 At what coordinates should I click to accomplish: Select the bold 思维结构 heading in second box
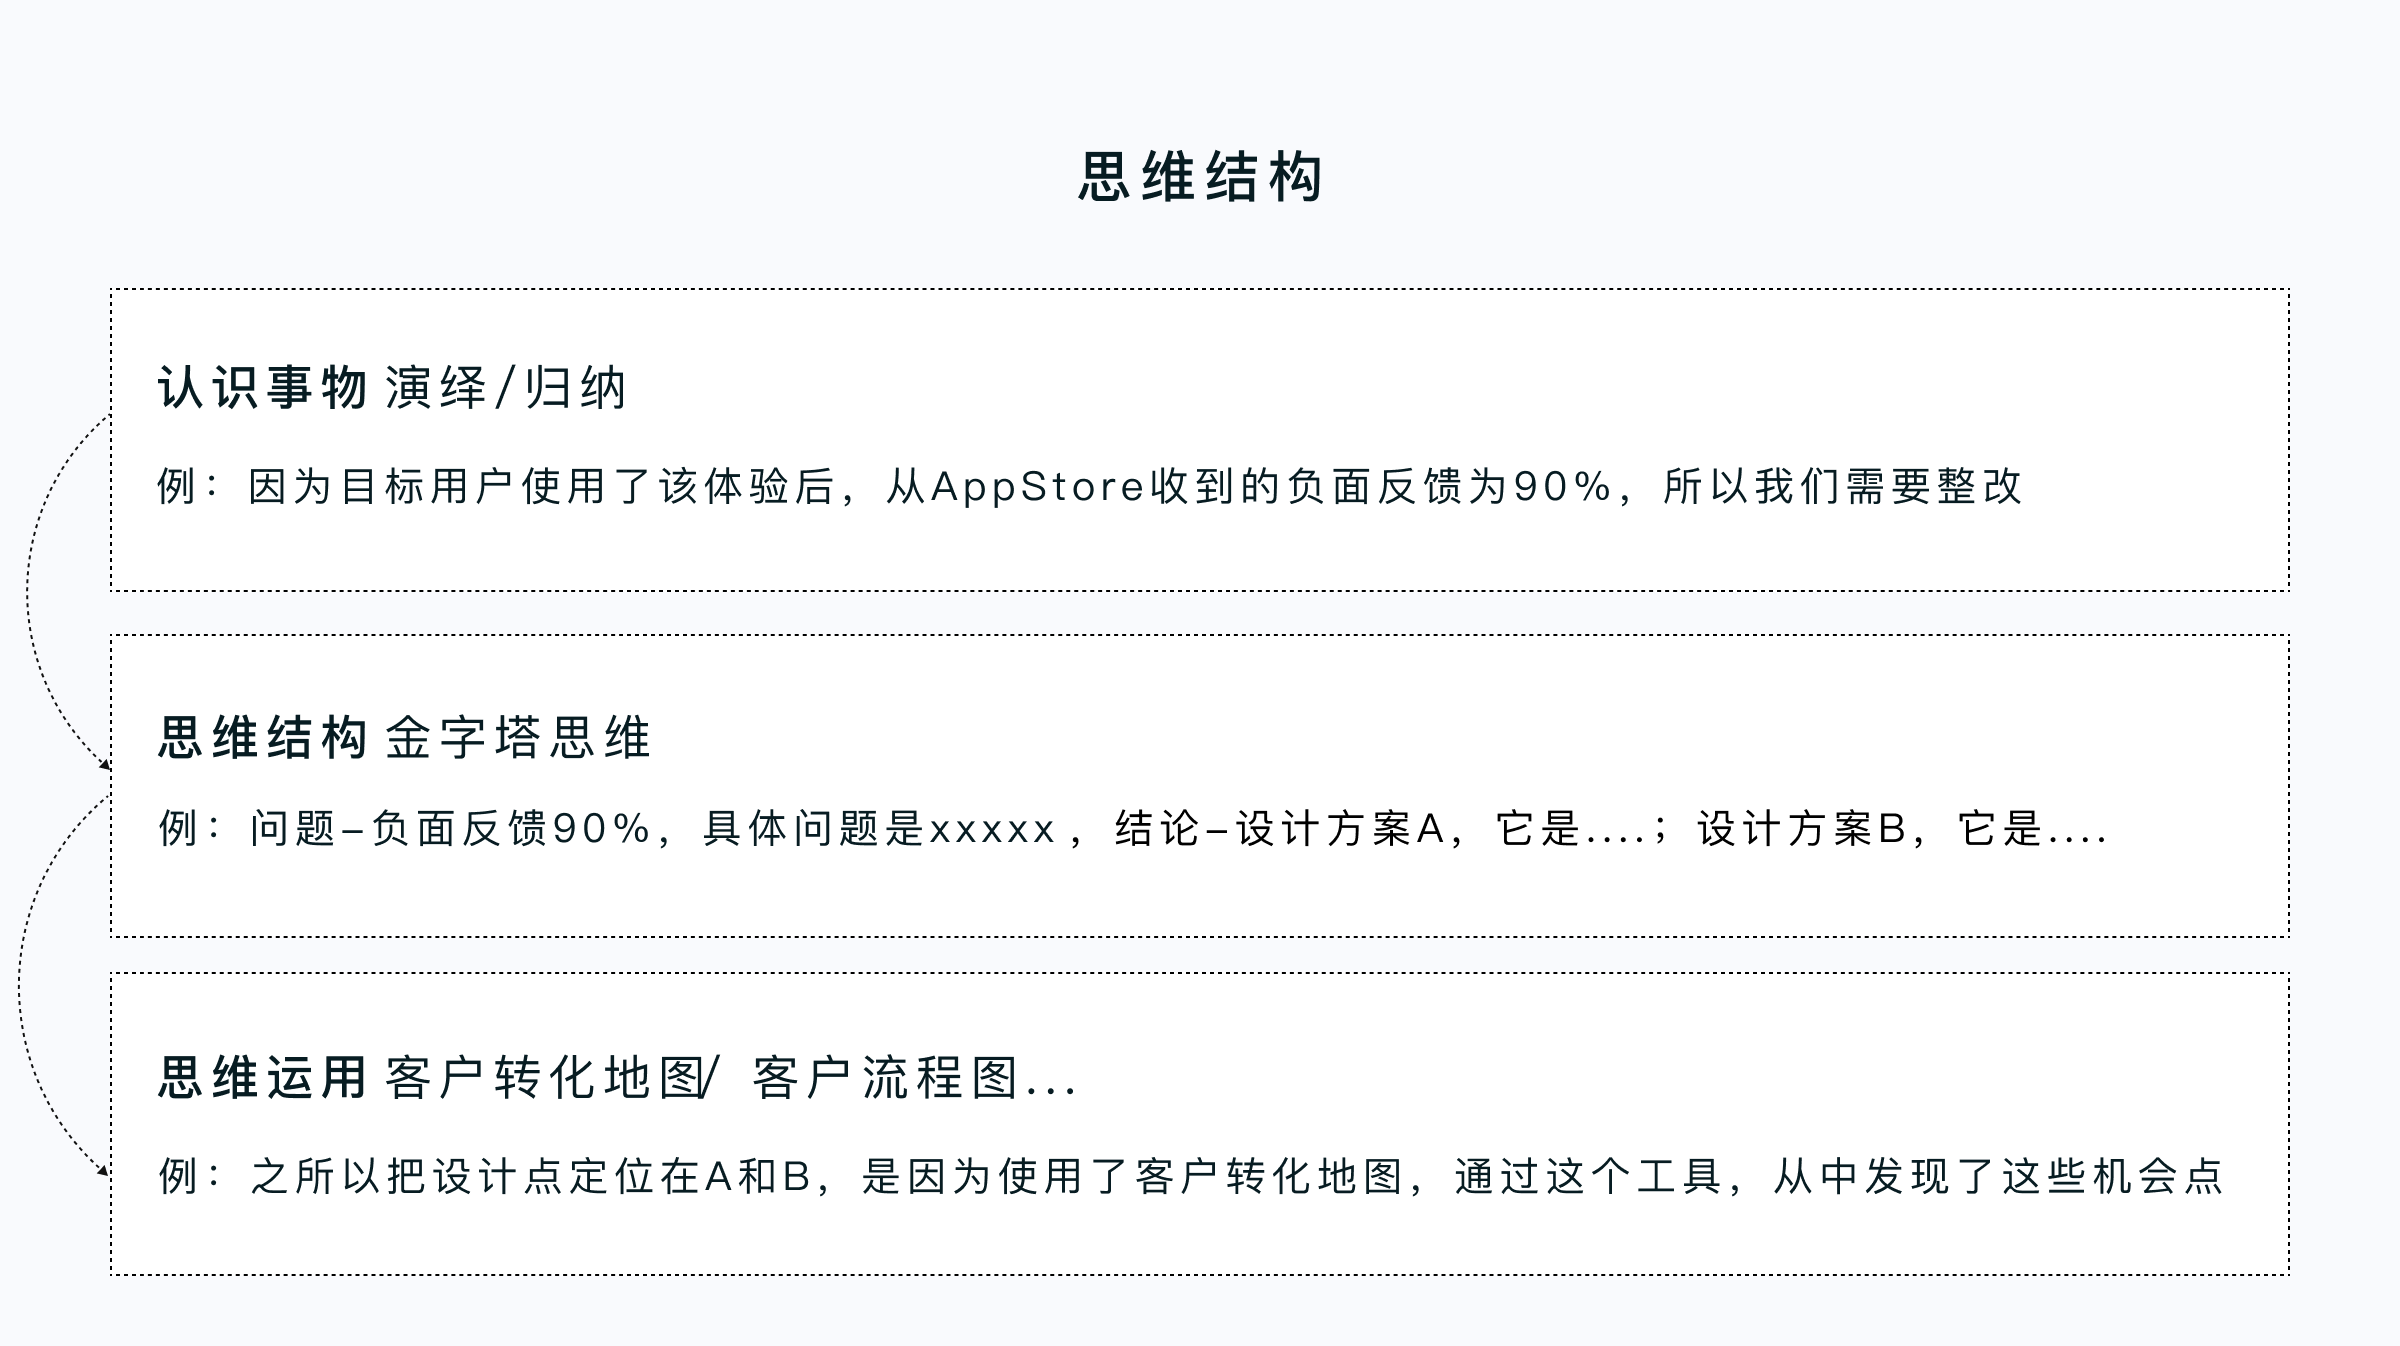pyautogui.click(x=263, y=738)
